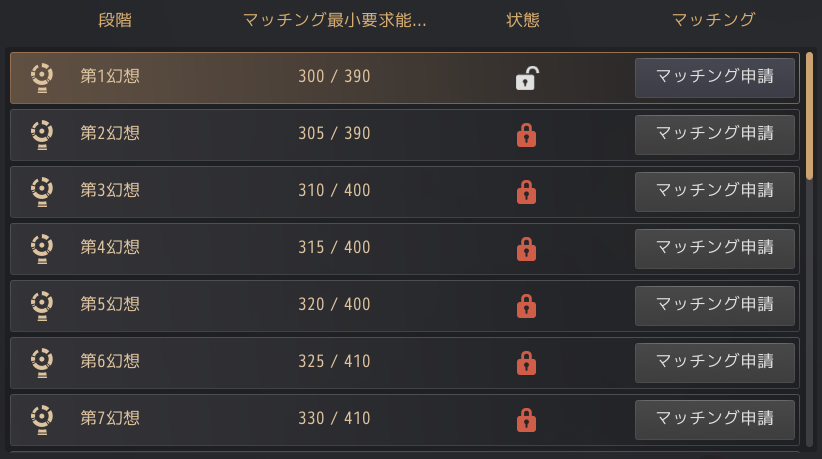822x459 pixels.
Task: Click the red lock icon for 第5幻想
Action: (525, 306)
